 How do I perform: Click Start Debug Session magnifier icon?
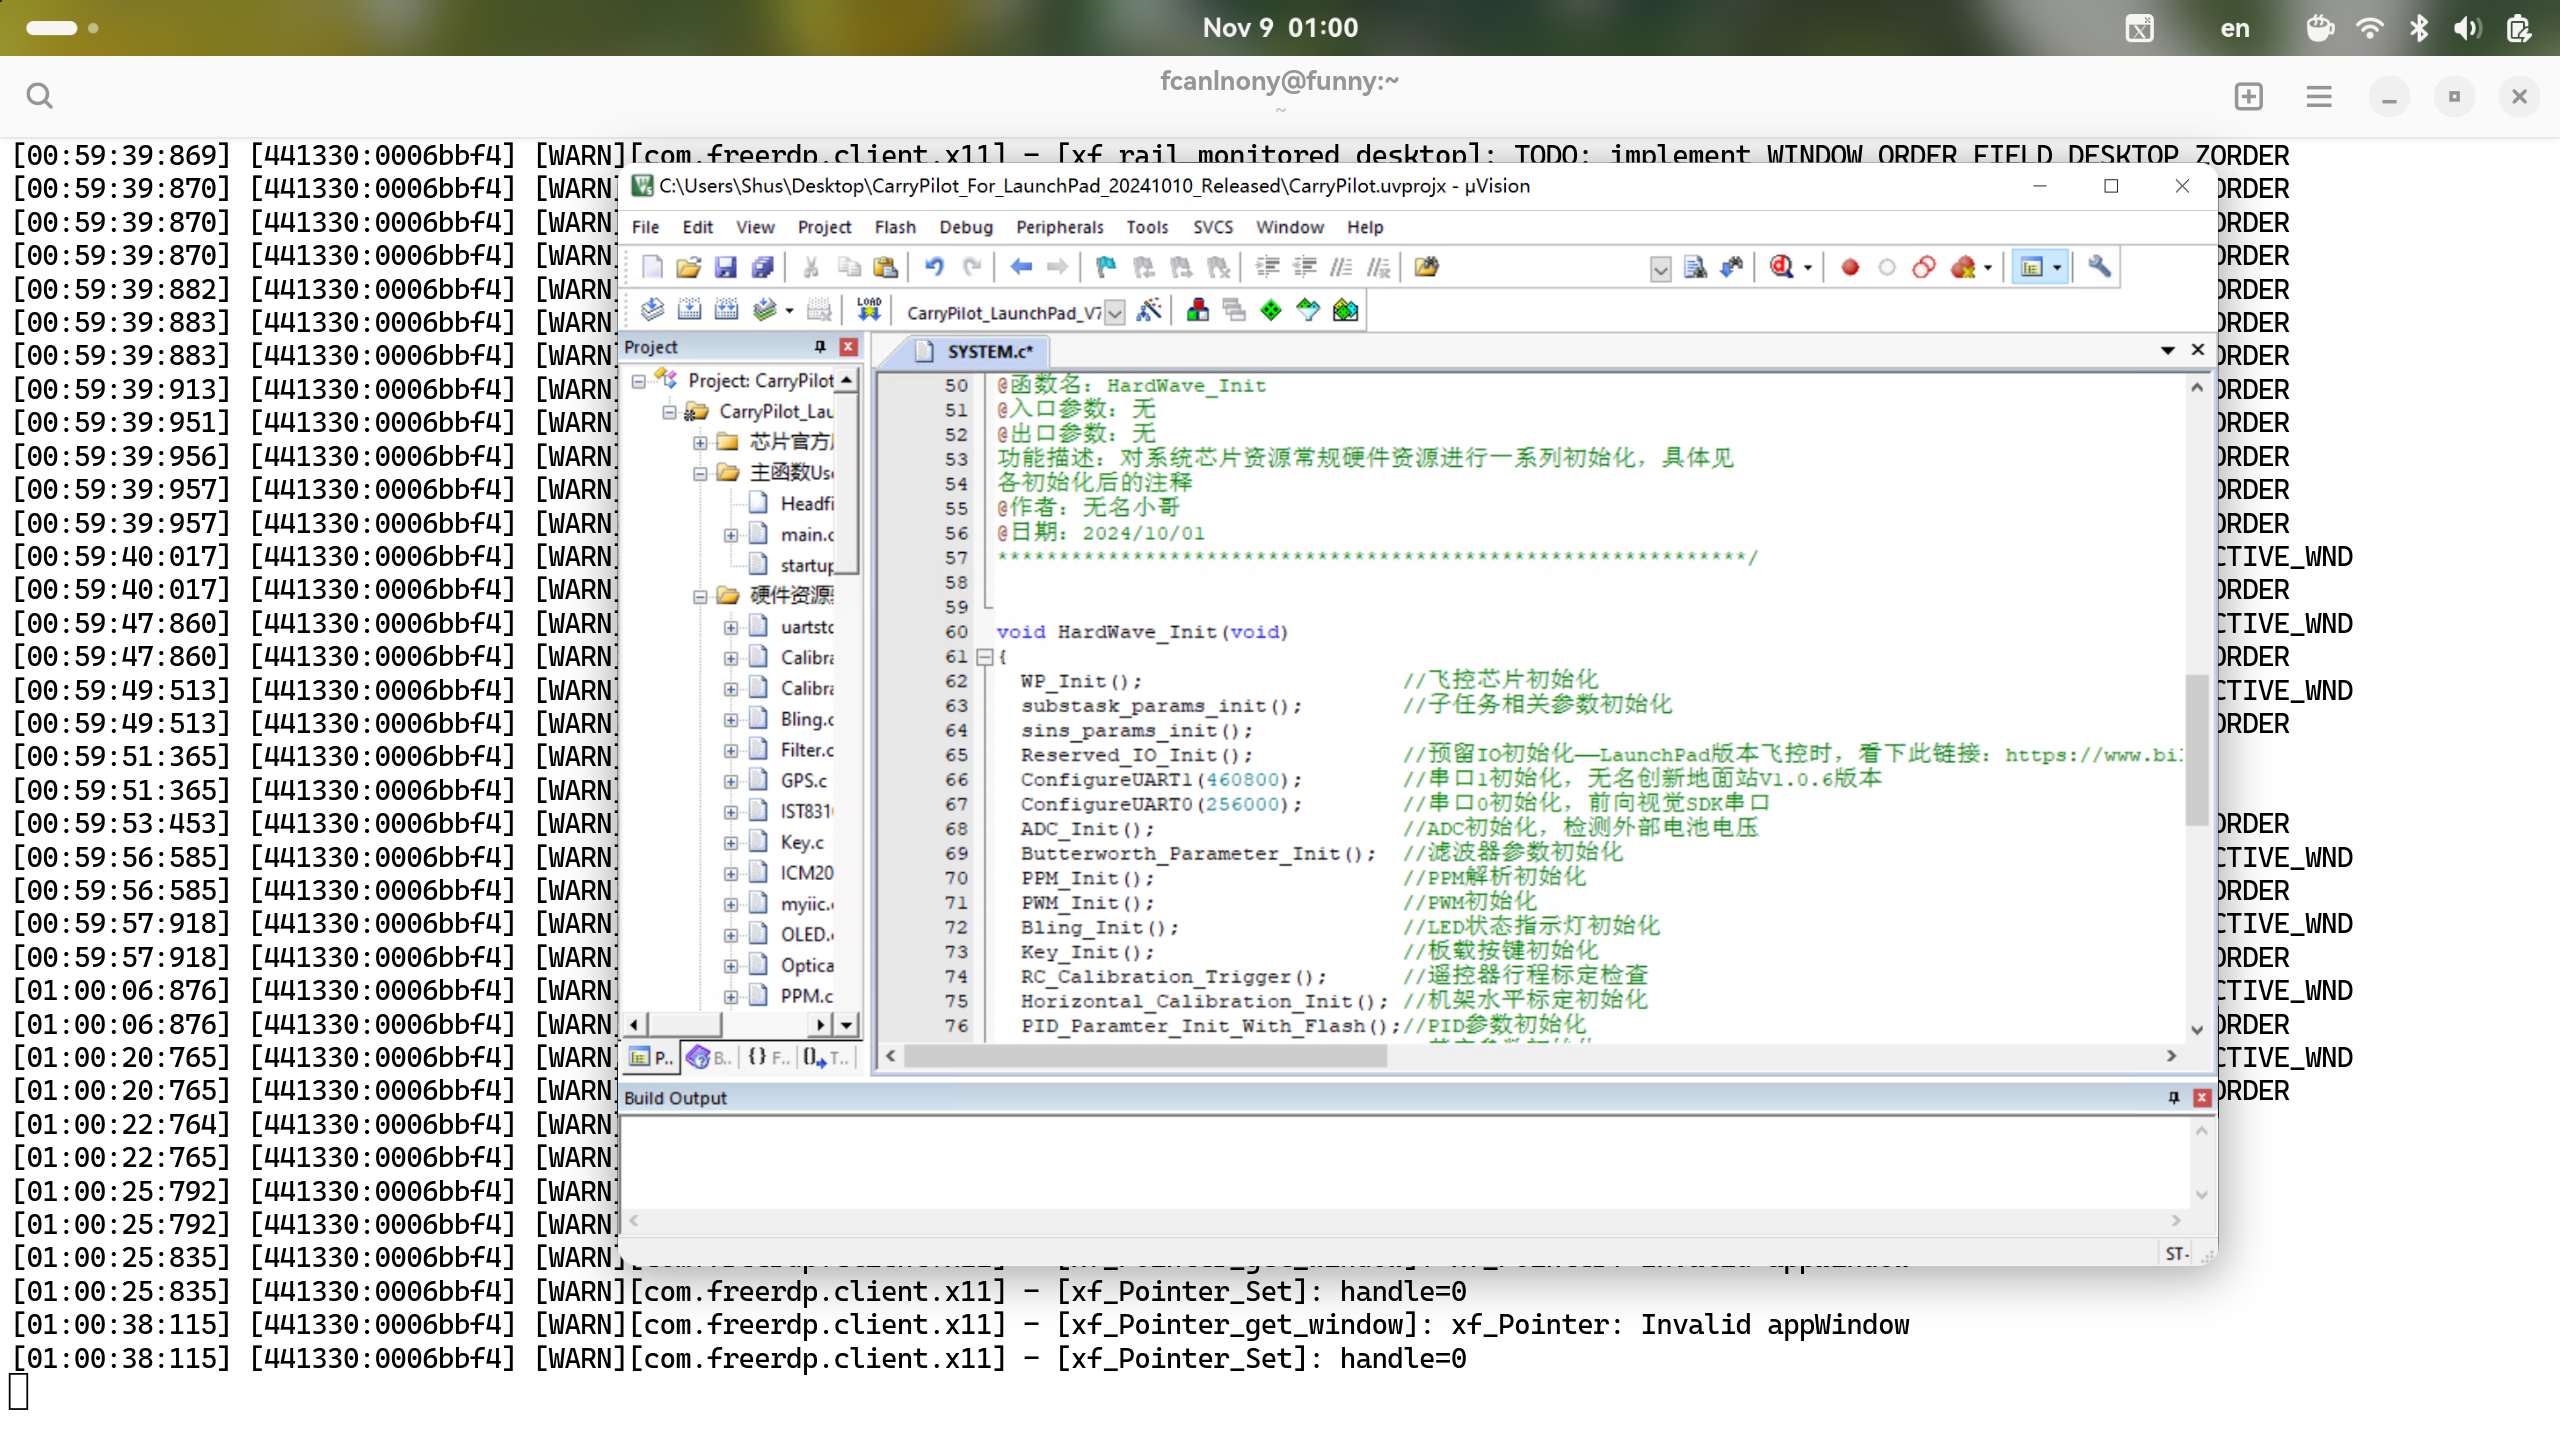(1781, 267)
